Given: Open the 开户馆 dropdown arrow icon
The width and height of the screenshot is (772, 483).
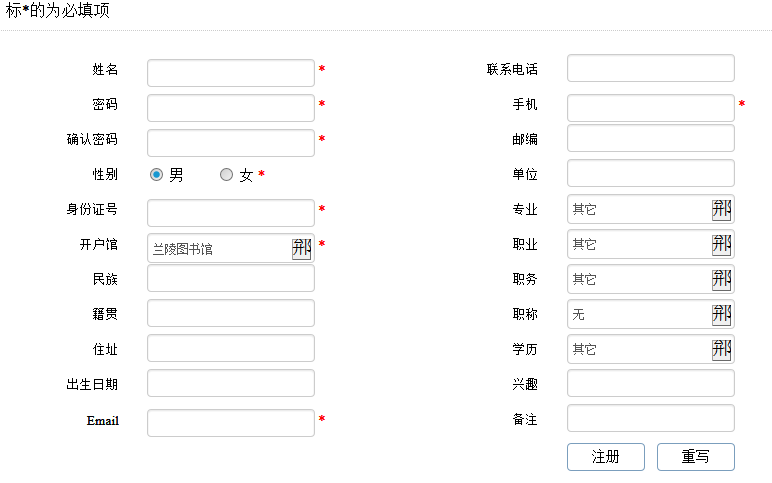Looking at the screenshot, I should tap(302, 249).
